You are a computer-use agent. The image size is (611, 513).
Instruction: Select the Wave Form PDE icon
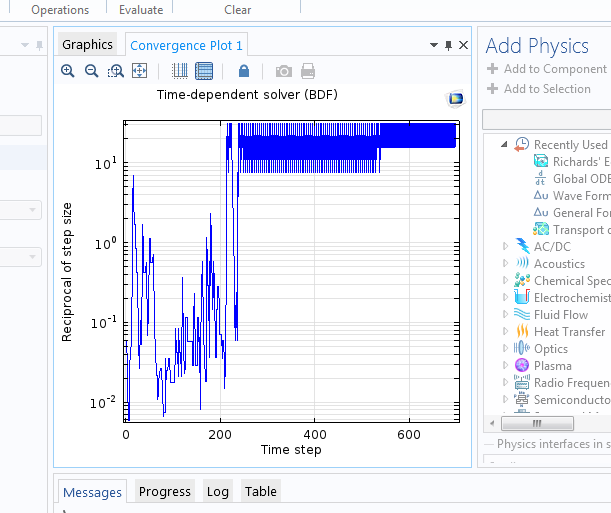coord(541,195)
